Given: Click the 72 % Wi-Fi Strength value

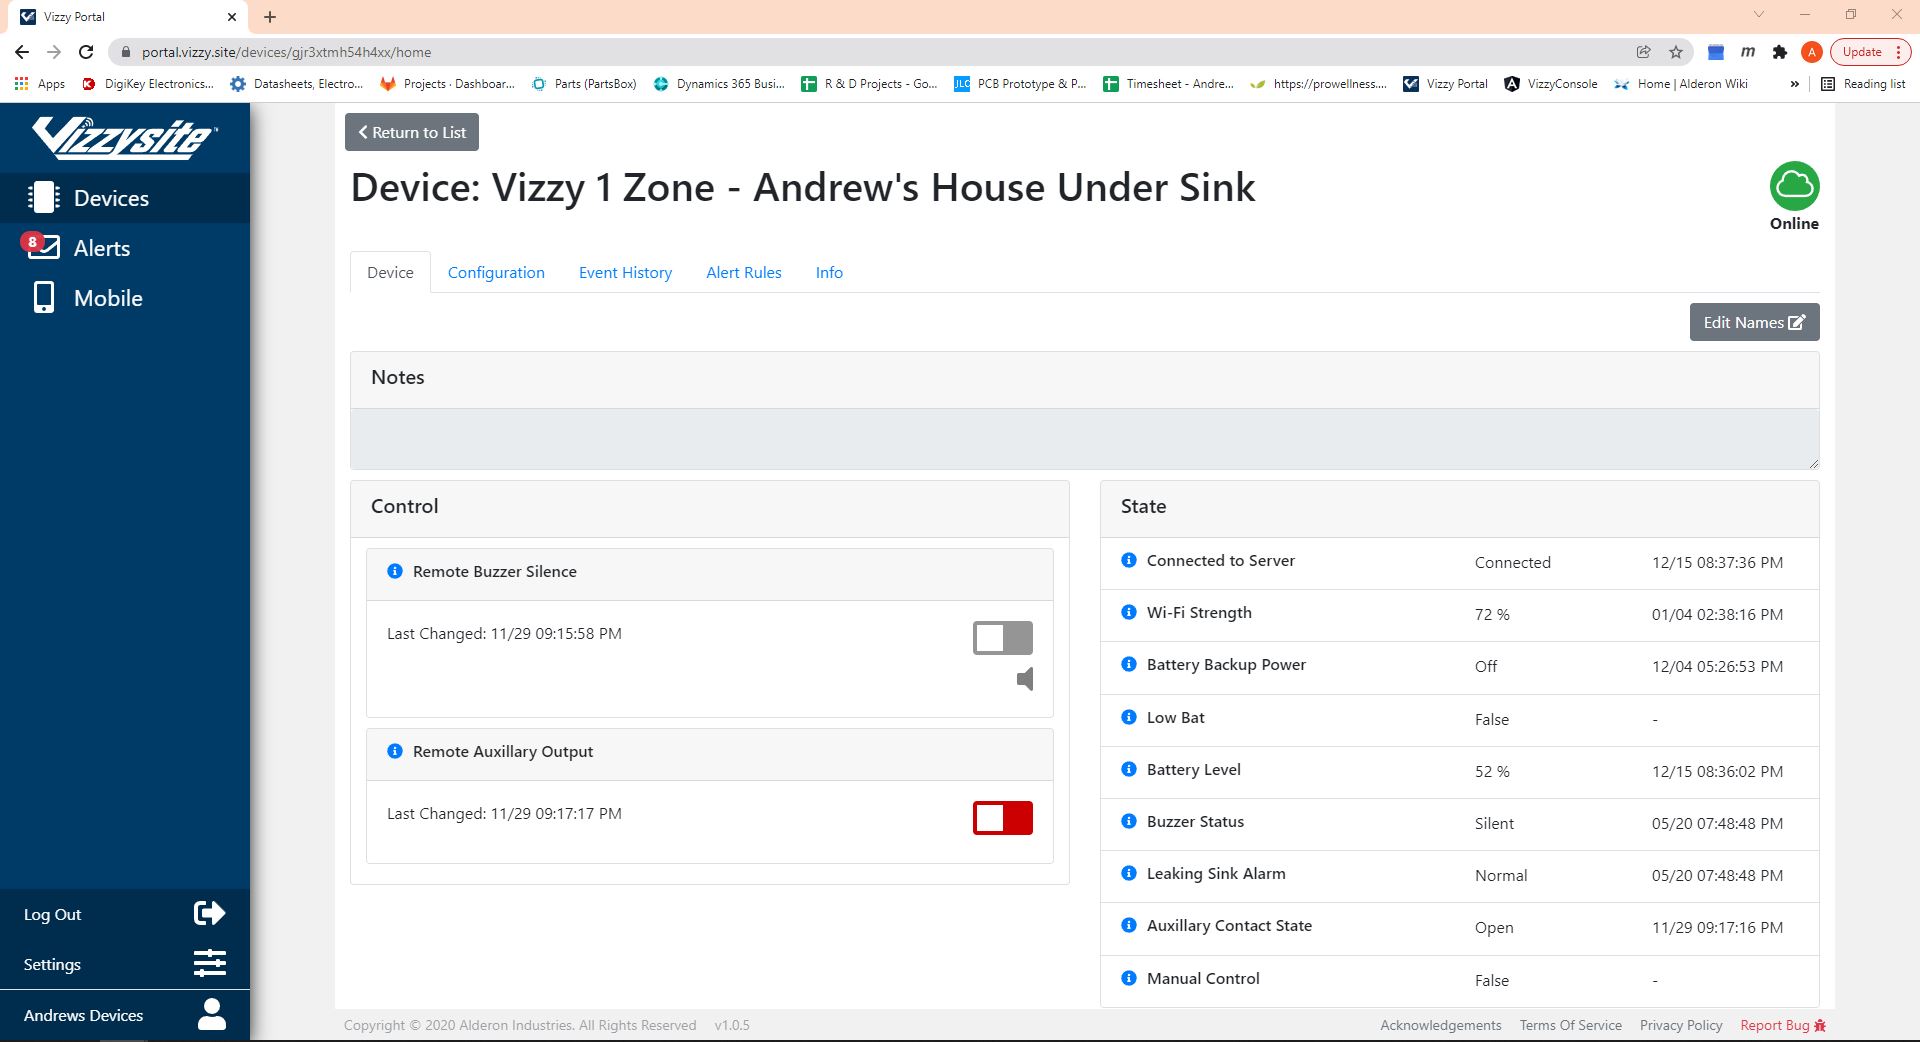Looking at the screenshot, I should point(1492,614).
